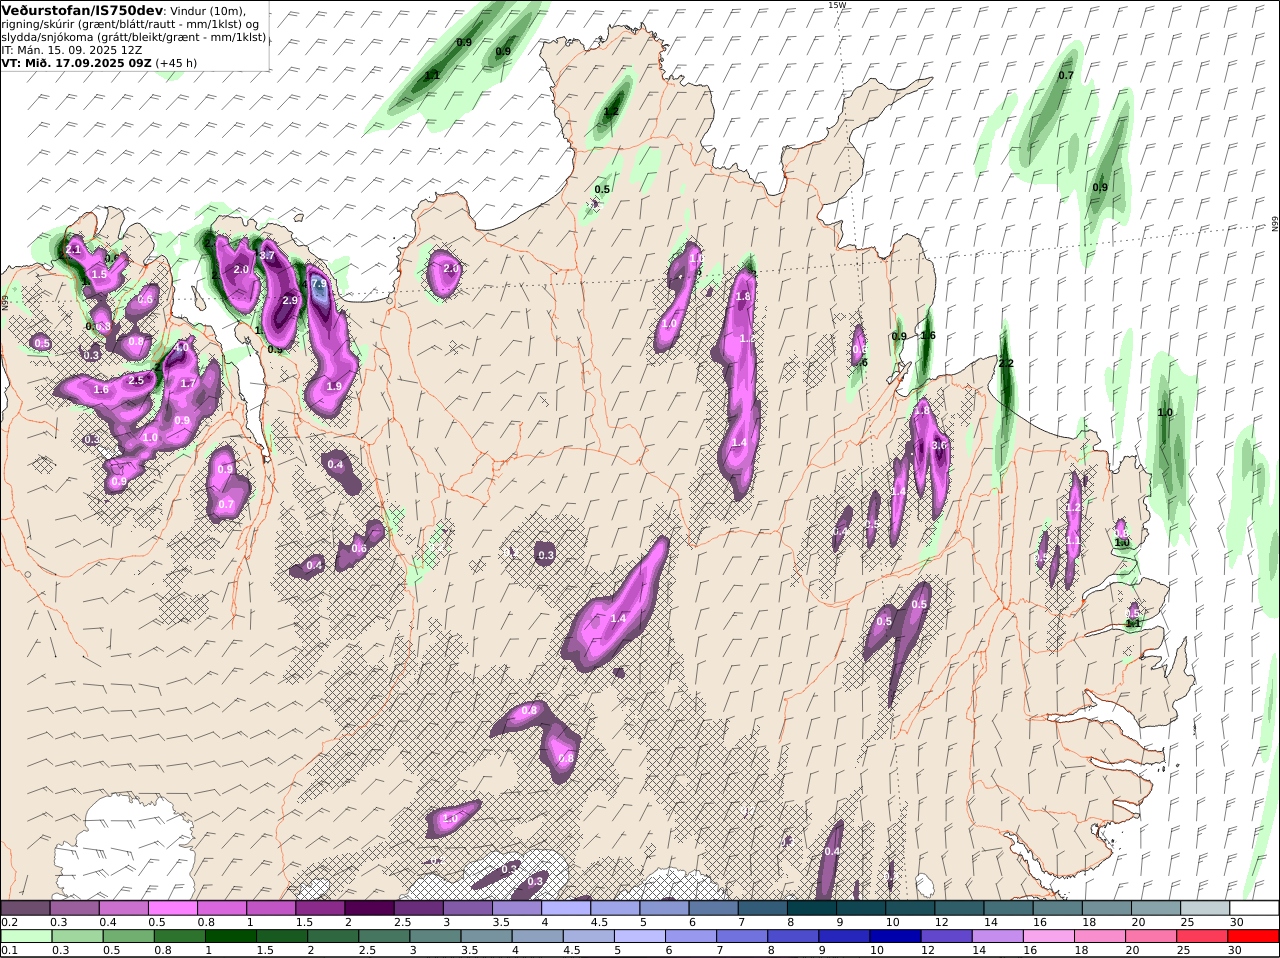Choose the pink rain swatch between 16 and 18
The width and height of the screenshot is (1280, 958).
point(1050,936)
